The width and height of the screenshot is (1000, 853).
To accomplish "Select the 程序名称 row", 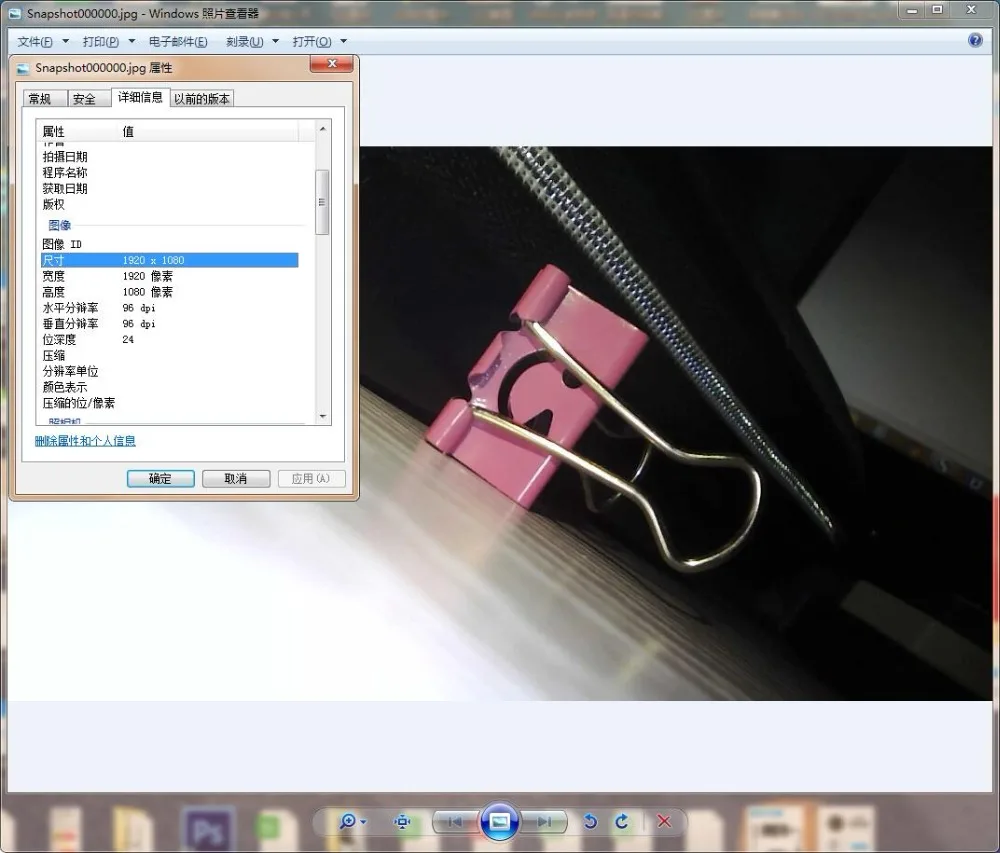I will tap(169, 173).
